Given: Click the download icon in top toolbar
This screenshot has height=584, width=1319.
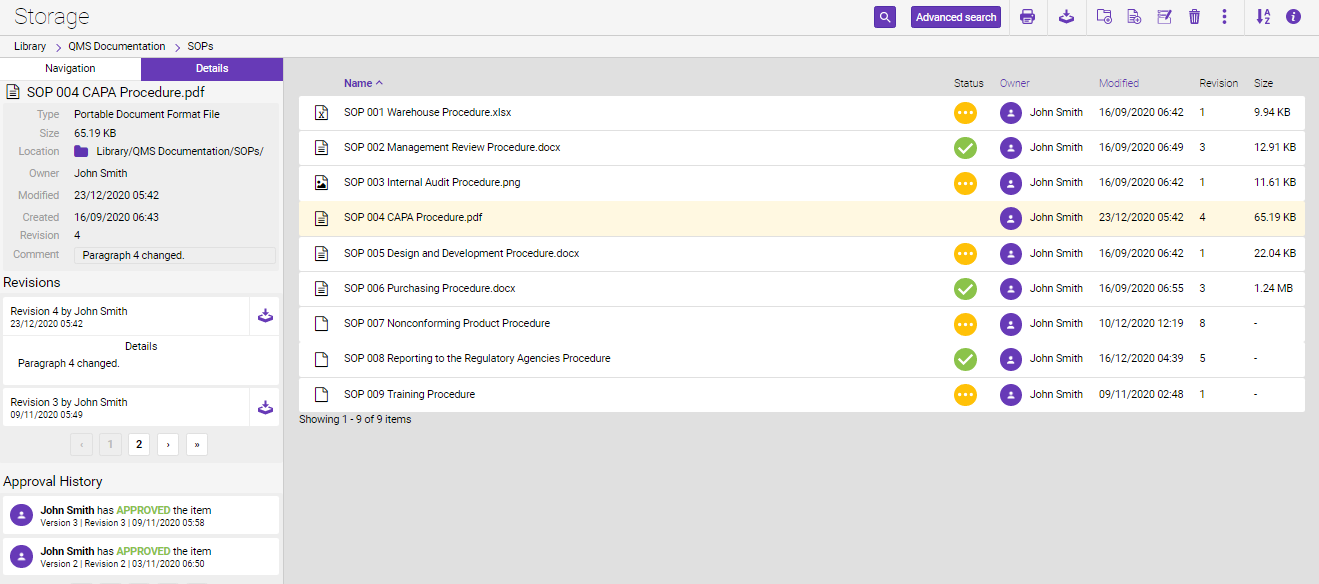Looking at the screenshot, I should tap(1066, 17).
